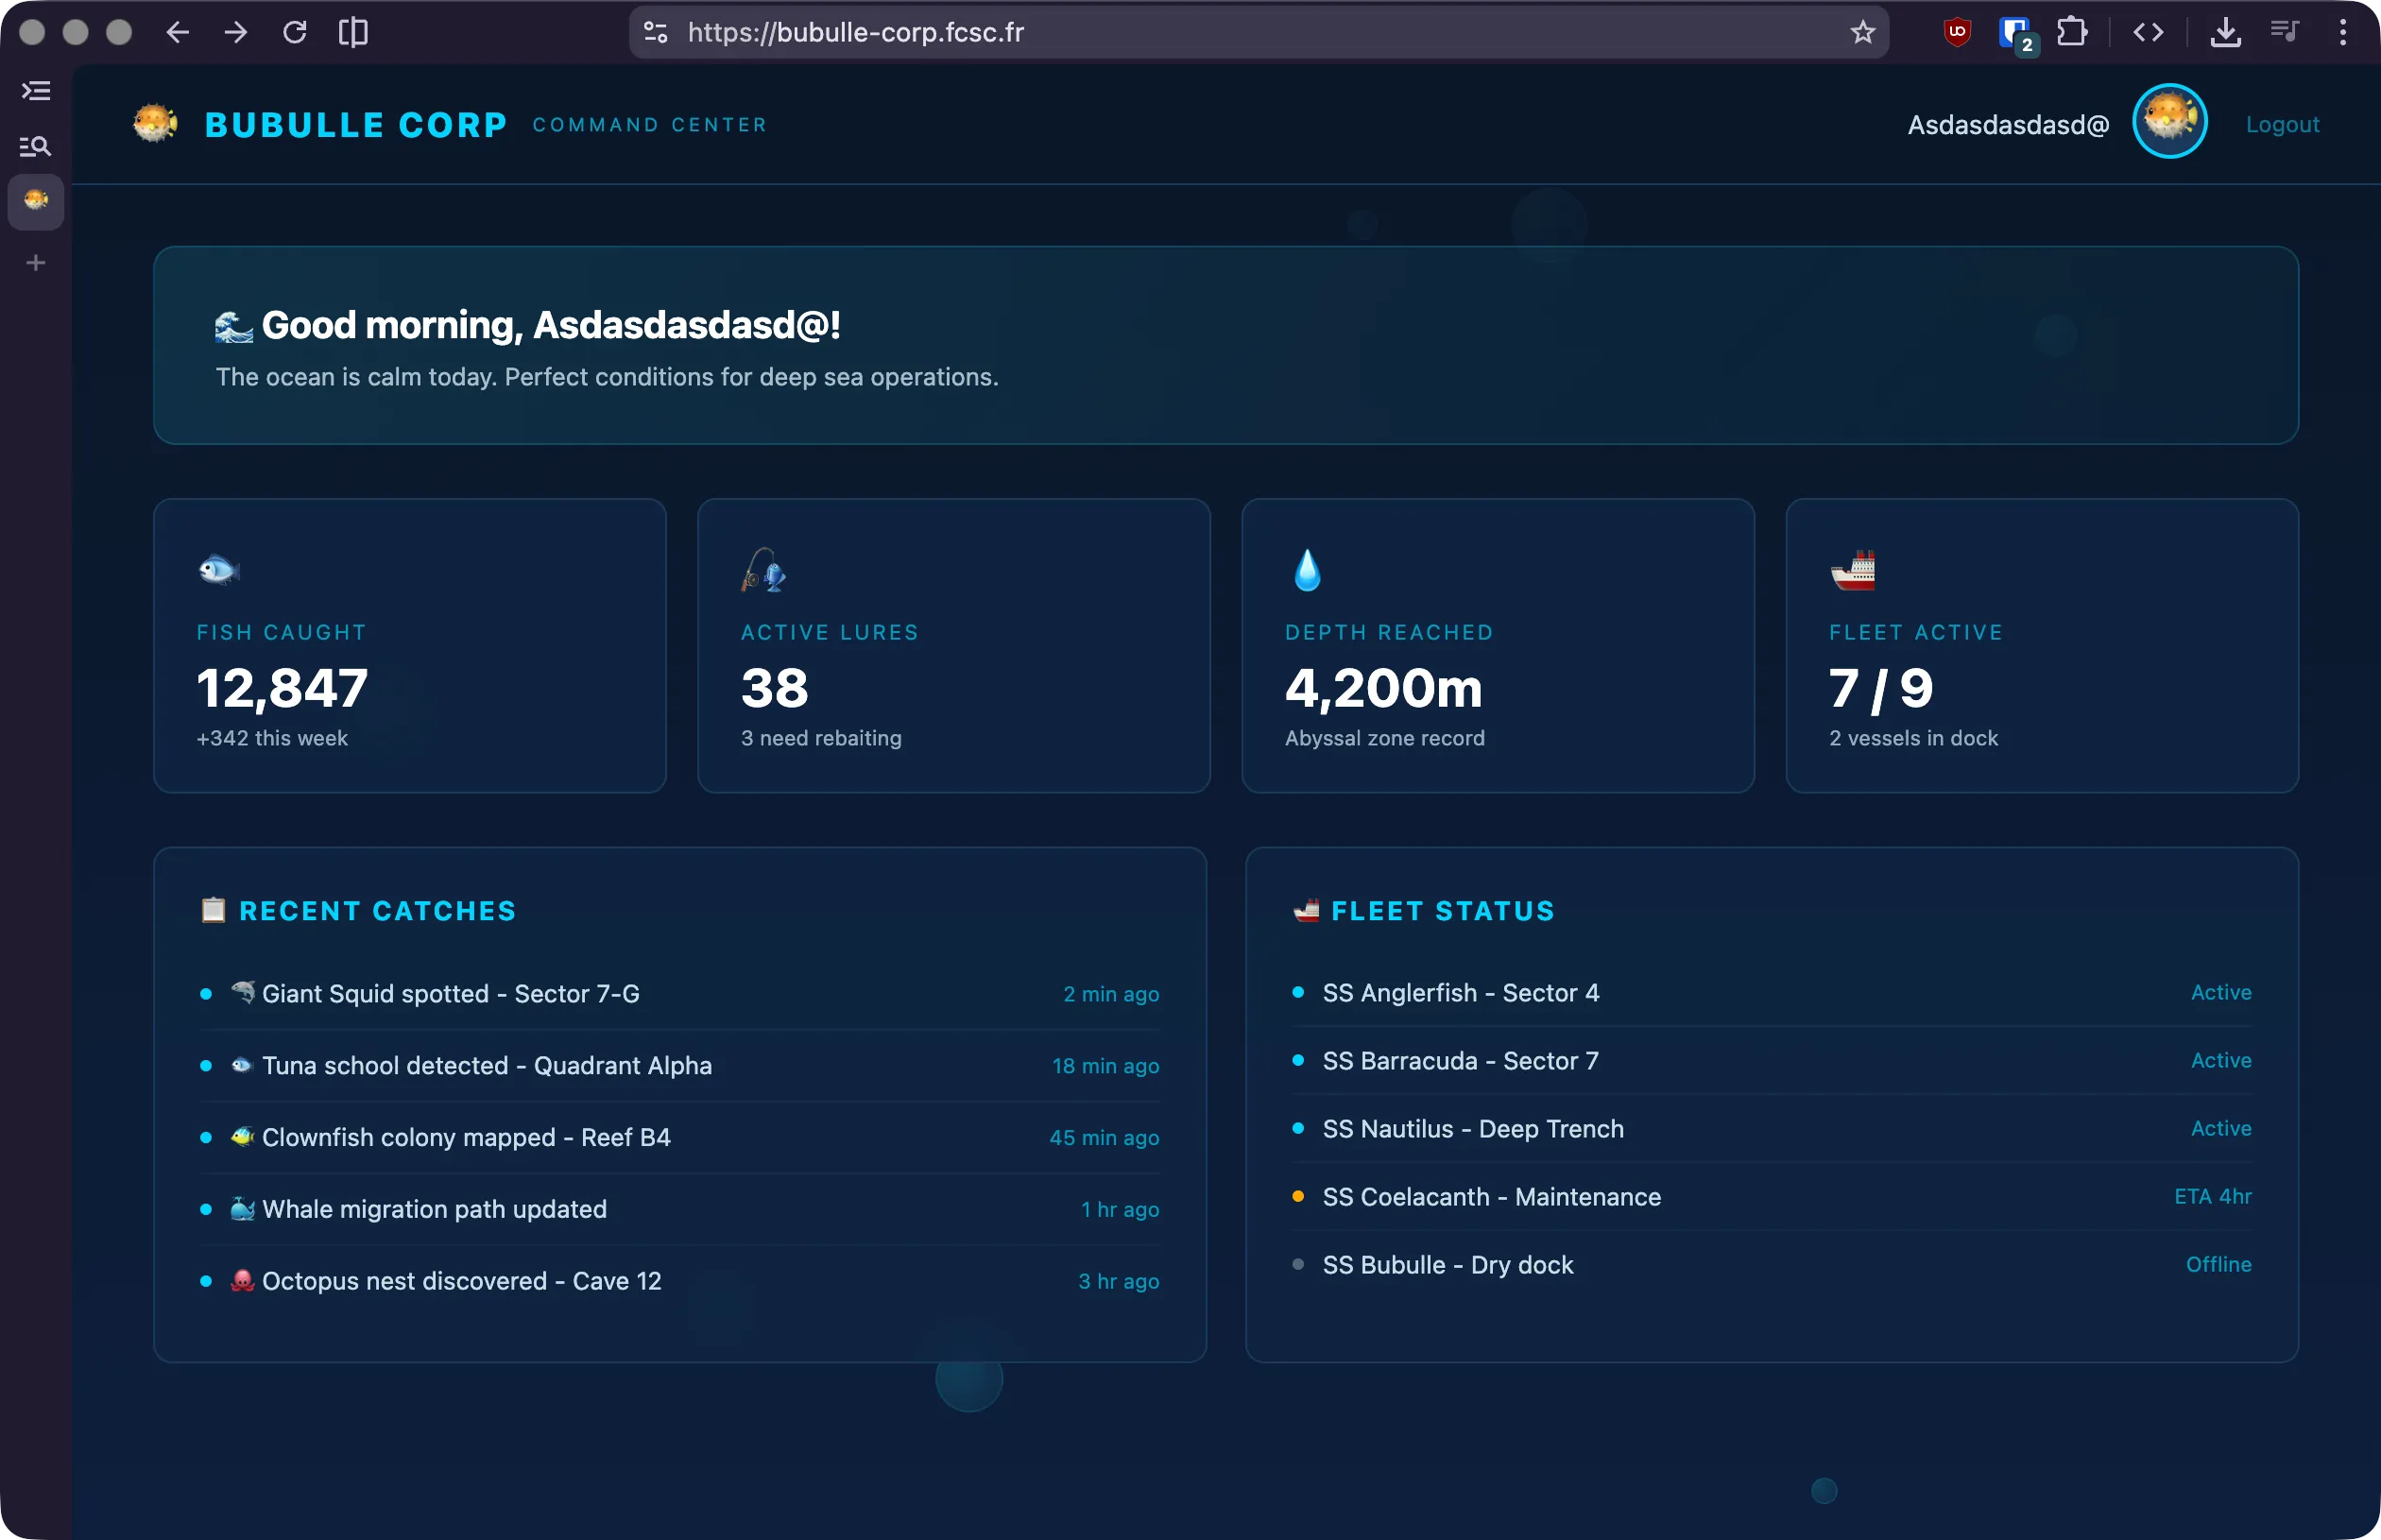Click the collapse sidebar icon
2381x1540 pixels.
(x=35, y=90)
